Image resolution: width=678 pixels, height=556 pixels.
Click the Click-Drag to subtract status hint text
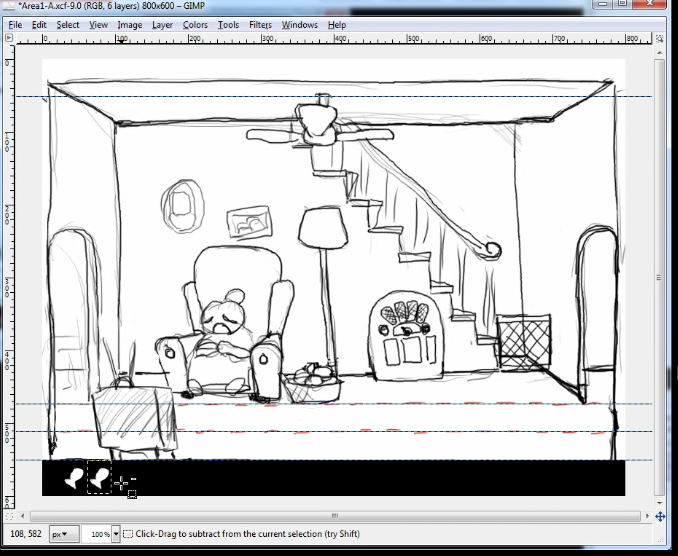coord(247,534)
